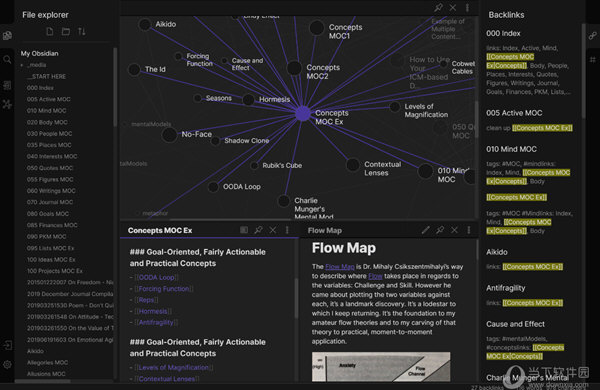
Task: Open Allegories MOC file
Action: pyautogui.click(x=47, y=362)
